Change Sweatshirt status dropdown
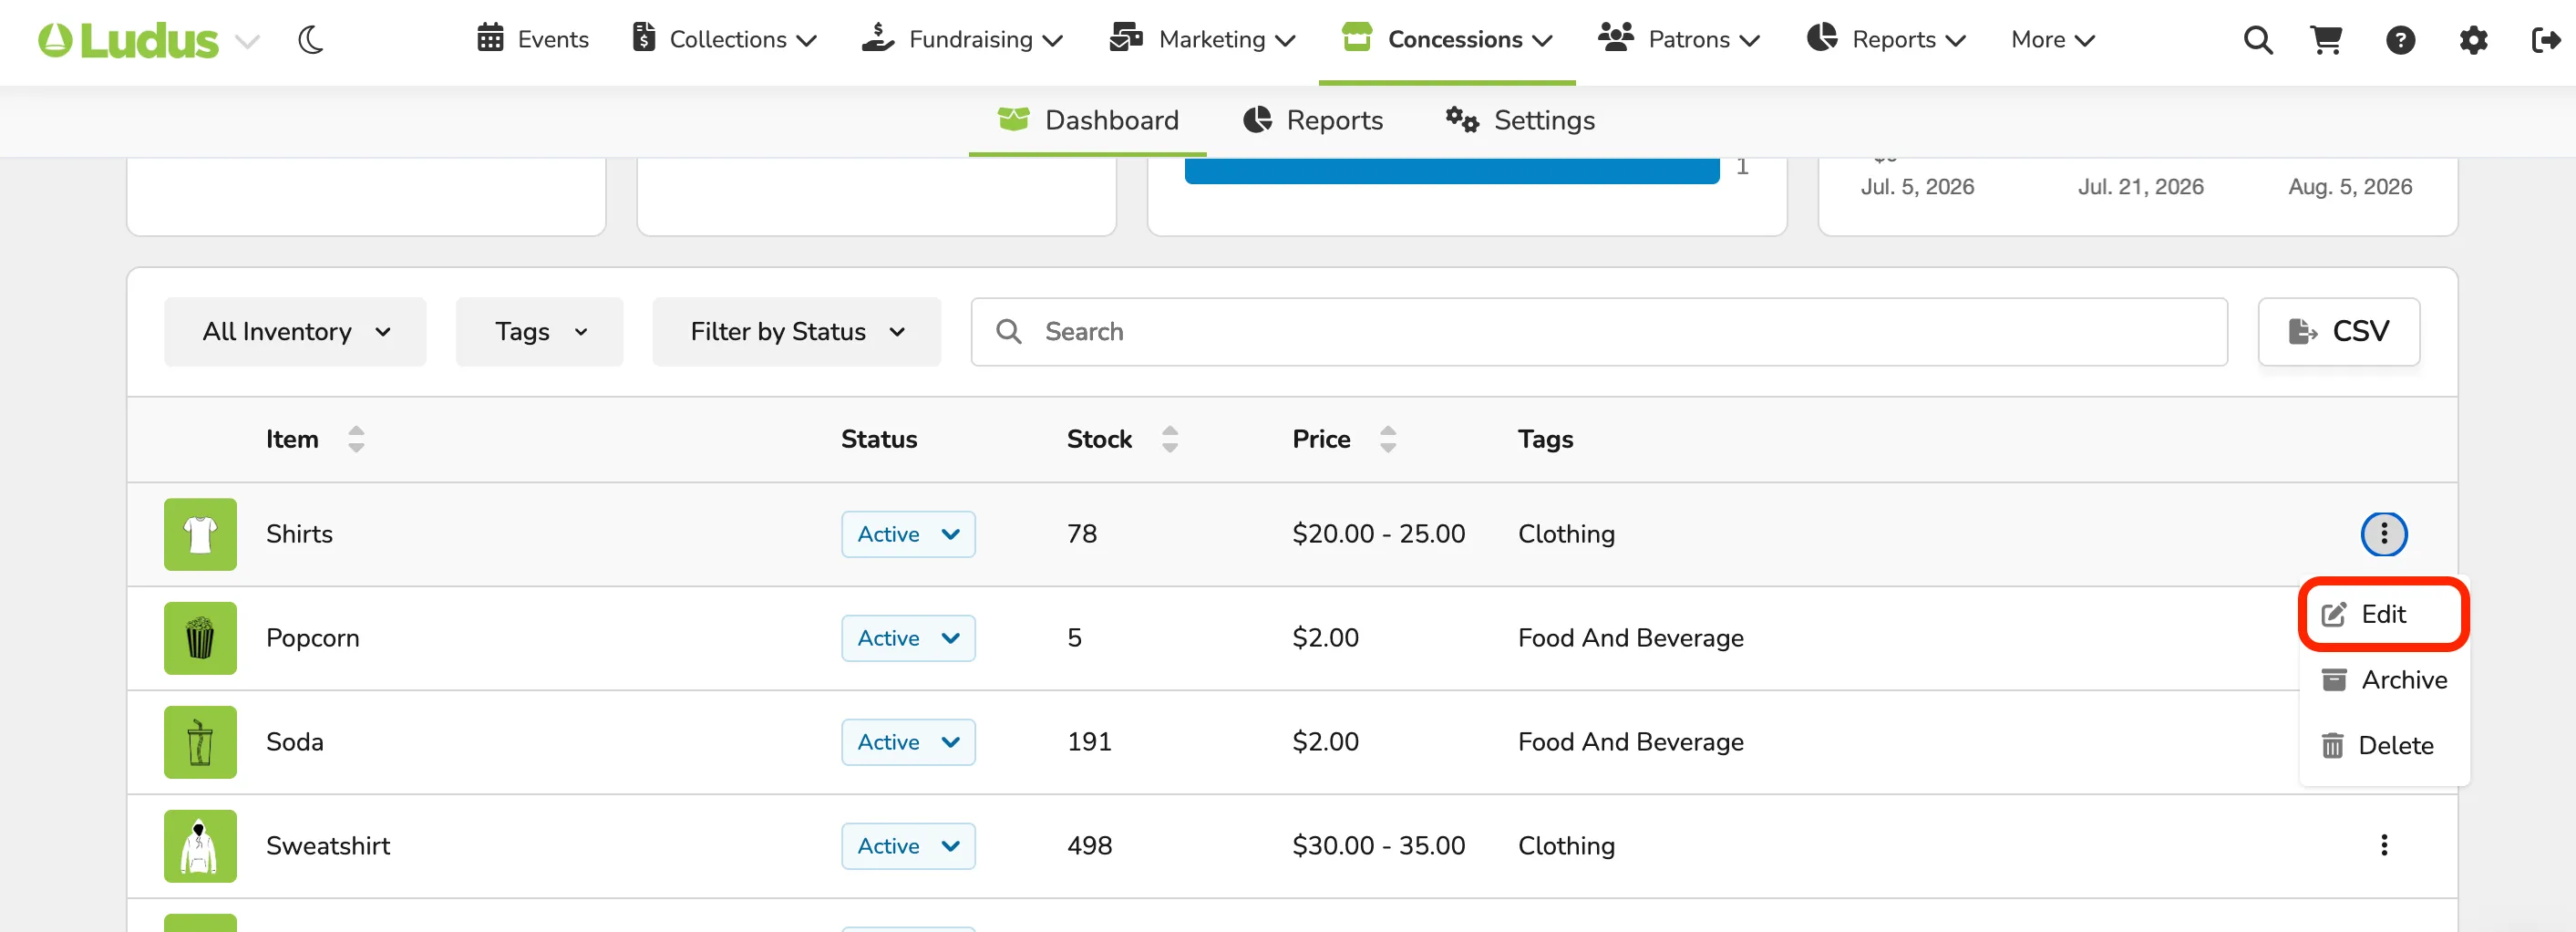This screenshot has height=932, width=2576. coord(908,846)
